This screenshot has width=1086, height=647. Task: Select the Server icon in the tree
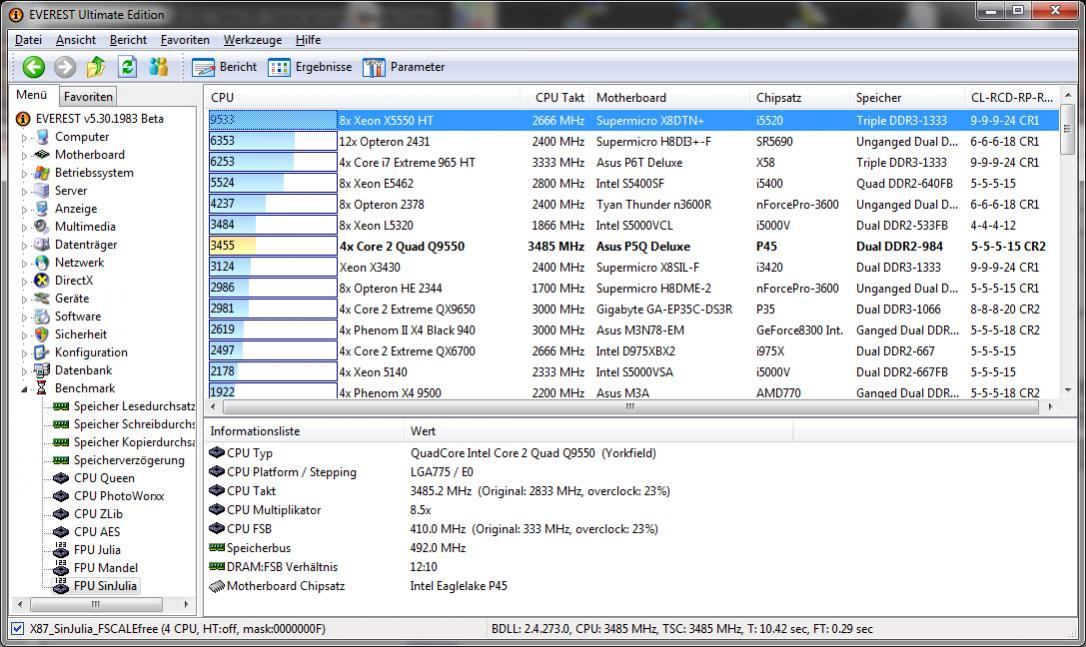click(x=42, y=190)
